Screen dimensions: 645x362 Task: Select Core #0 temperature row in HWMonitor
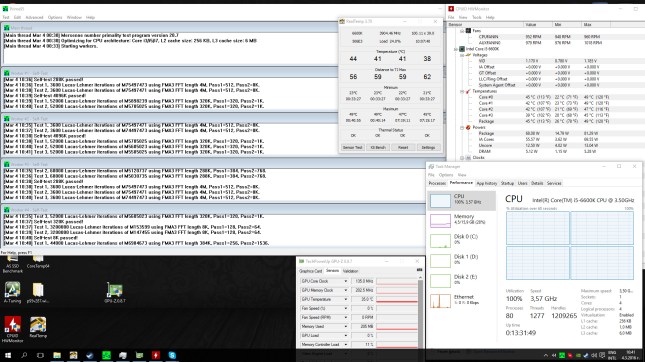tap(545, 97)
